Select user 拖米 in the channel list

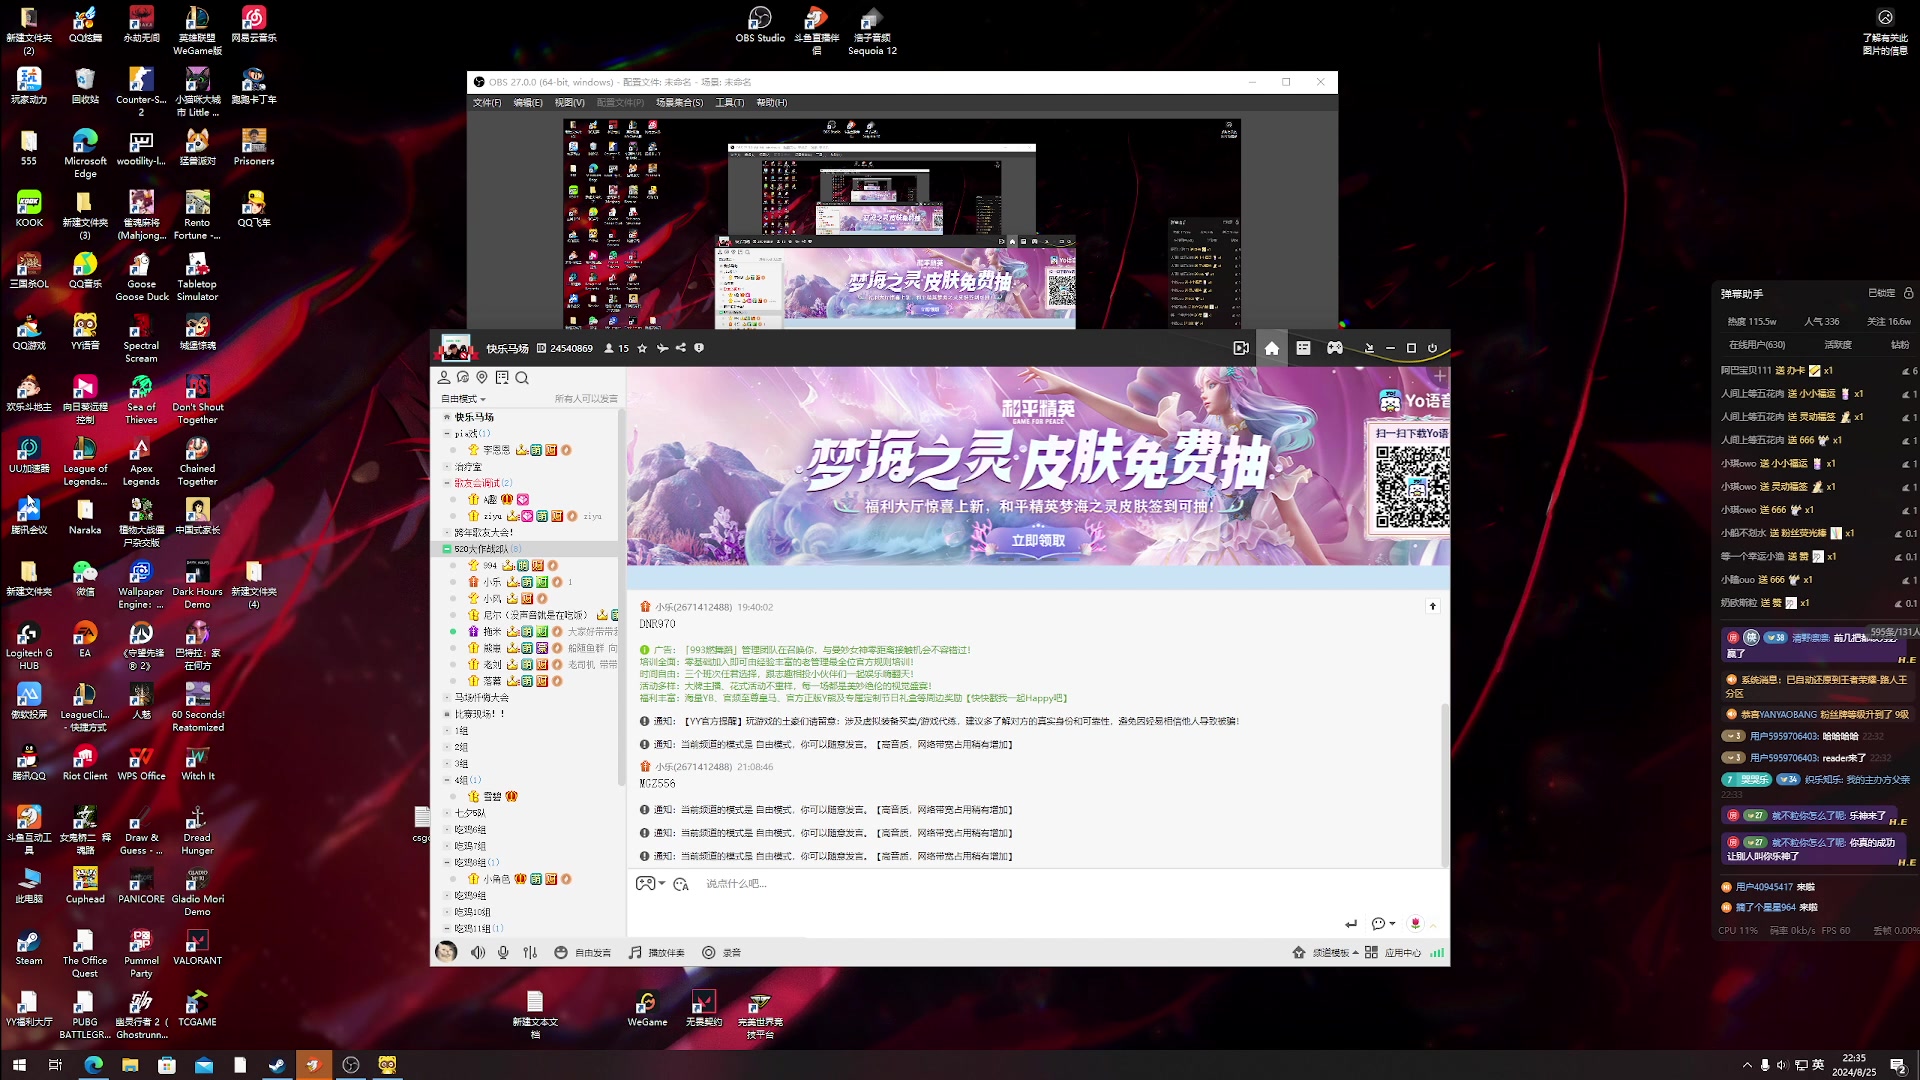click(492, 631)
